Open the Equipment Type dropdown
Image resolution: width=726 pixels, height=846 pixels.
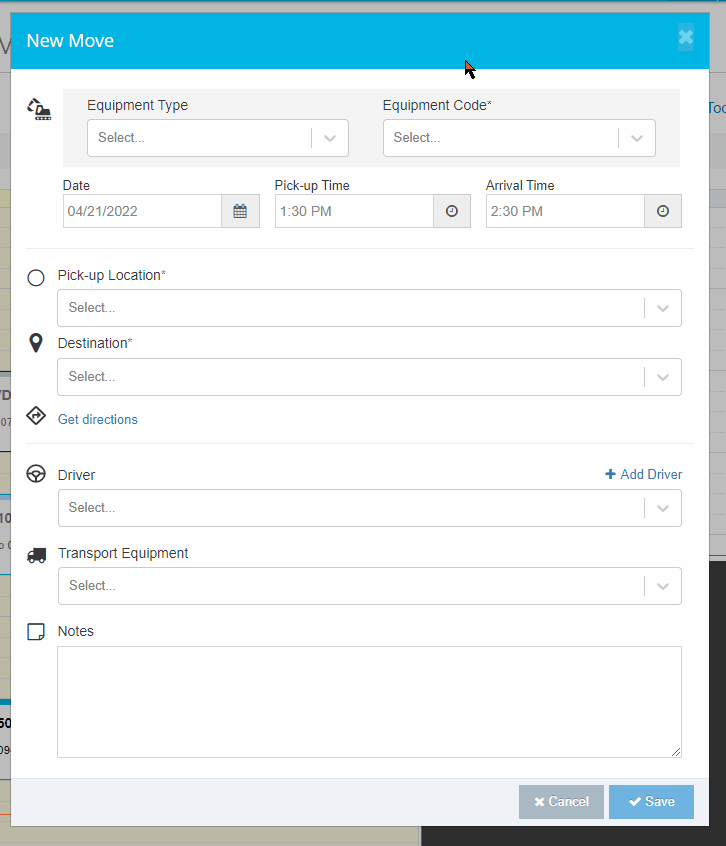(330, 137)
